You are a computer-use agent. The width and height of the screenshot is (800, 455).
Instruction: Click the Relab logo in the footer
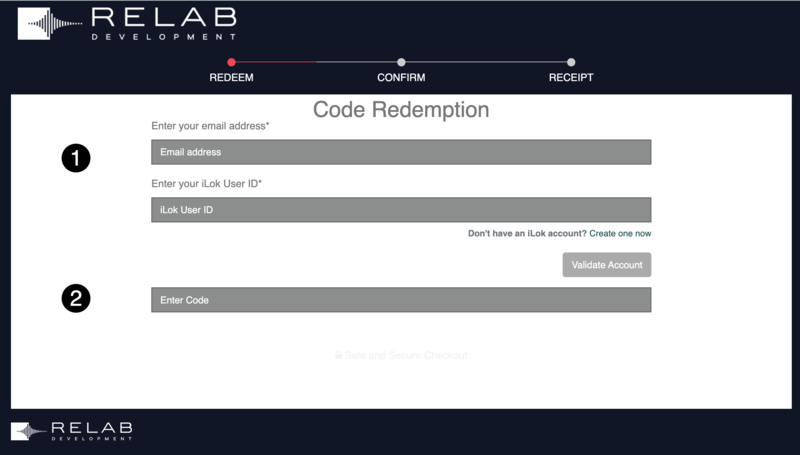71,431
